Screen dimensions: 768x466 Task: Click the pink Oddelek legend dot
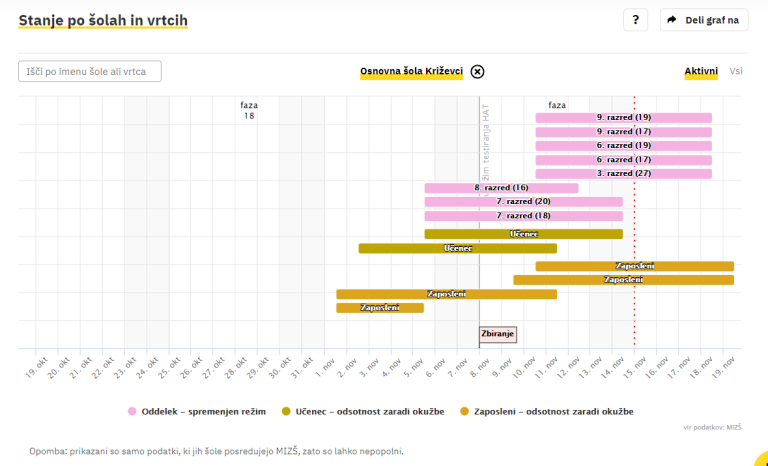132,411
